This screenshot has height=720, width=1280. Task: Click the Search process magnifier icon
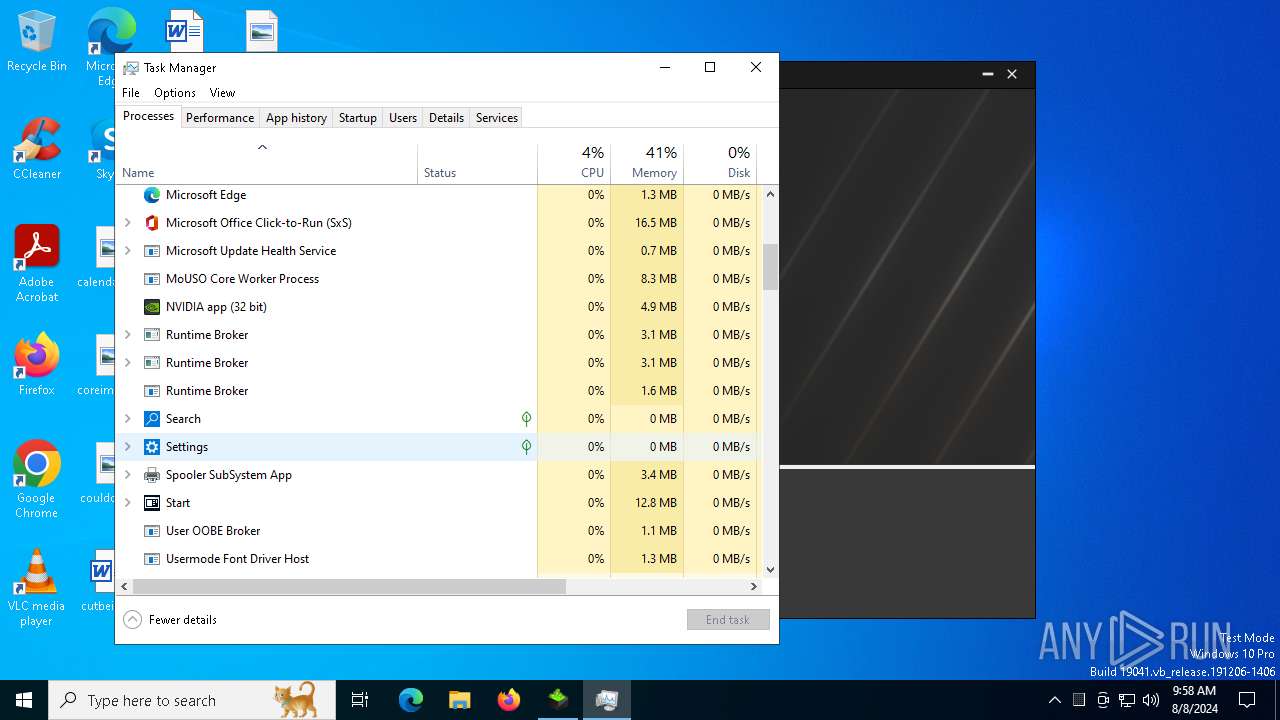click(x=152, y=419)
